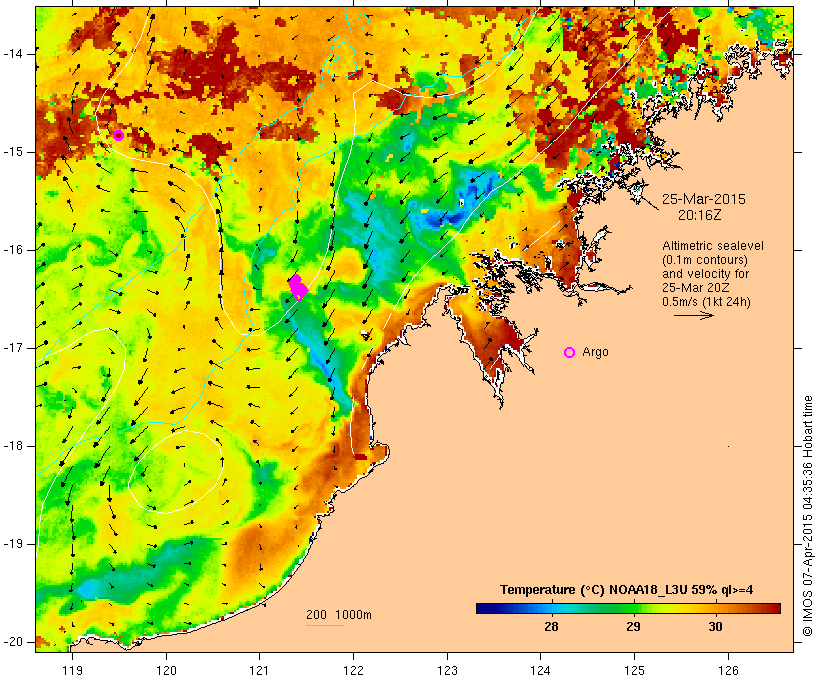The width and height of the screenshot is (820, 680).
Task: Click the '200 1000m' depth contour label
Action: pos(339,615)
